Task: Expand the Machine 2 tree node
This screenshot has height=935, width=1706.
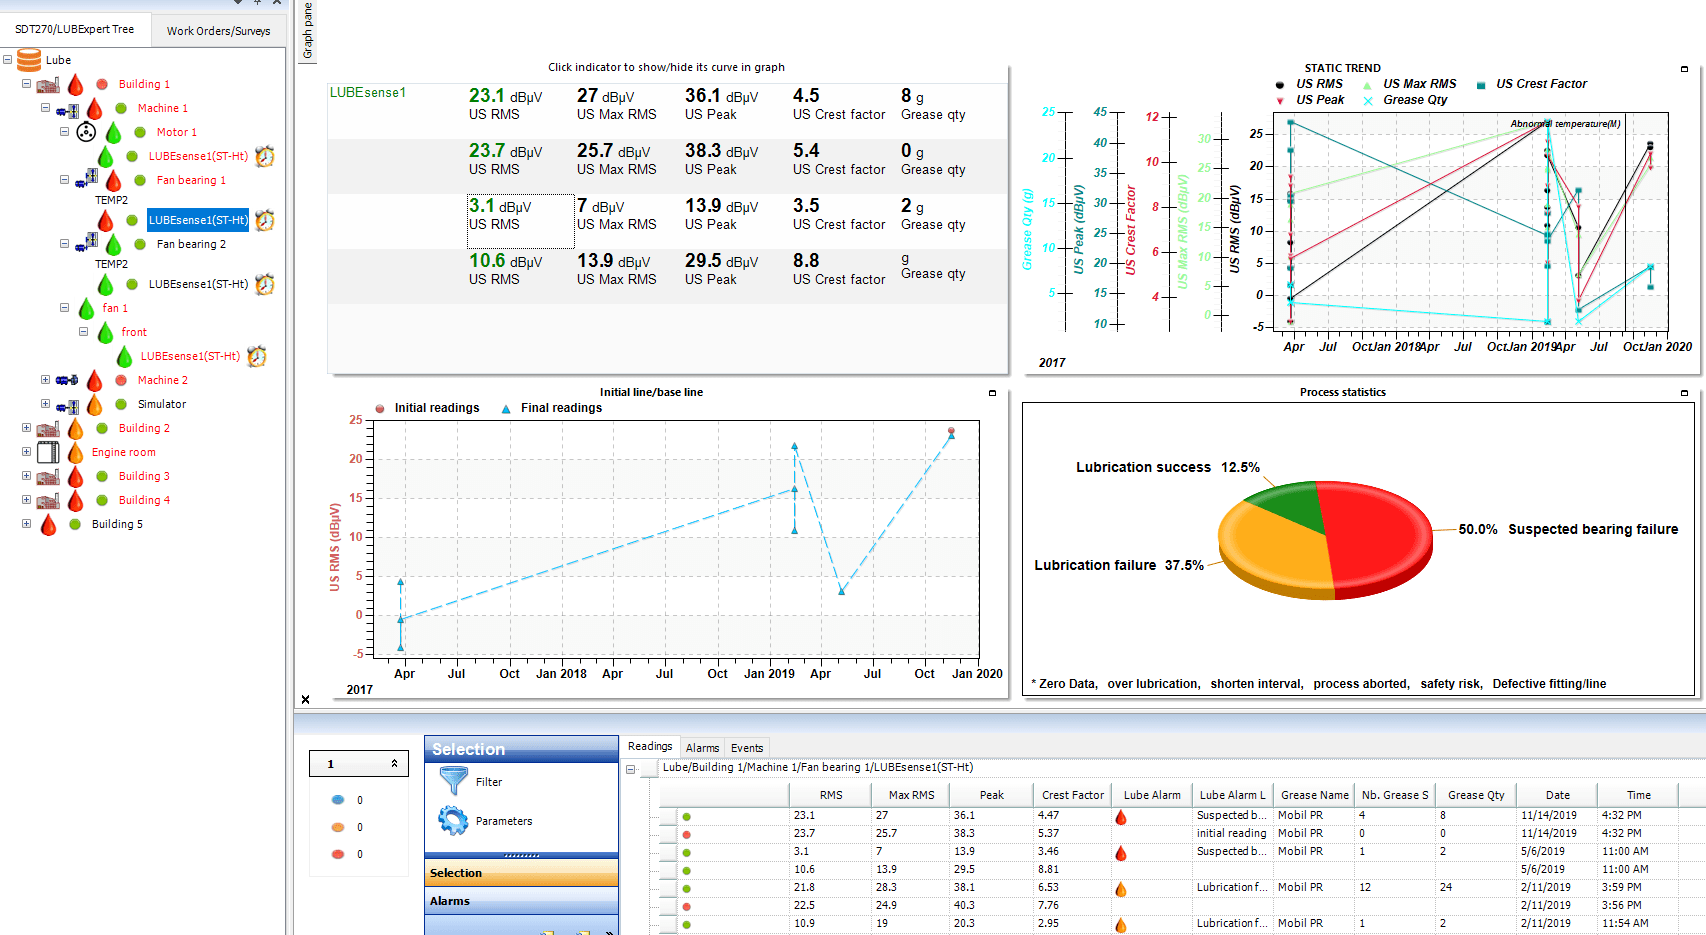Action: pos(45,379)
